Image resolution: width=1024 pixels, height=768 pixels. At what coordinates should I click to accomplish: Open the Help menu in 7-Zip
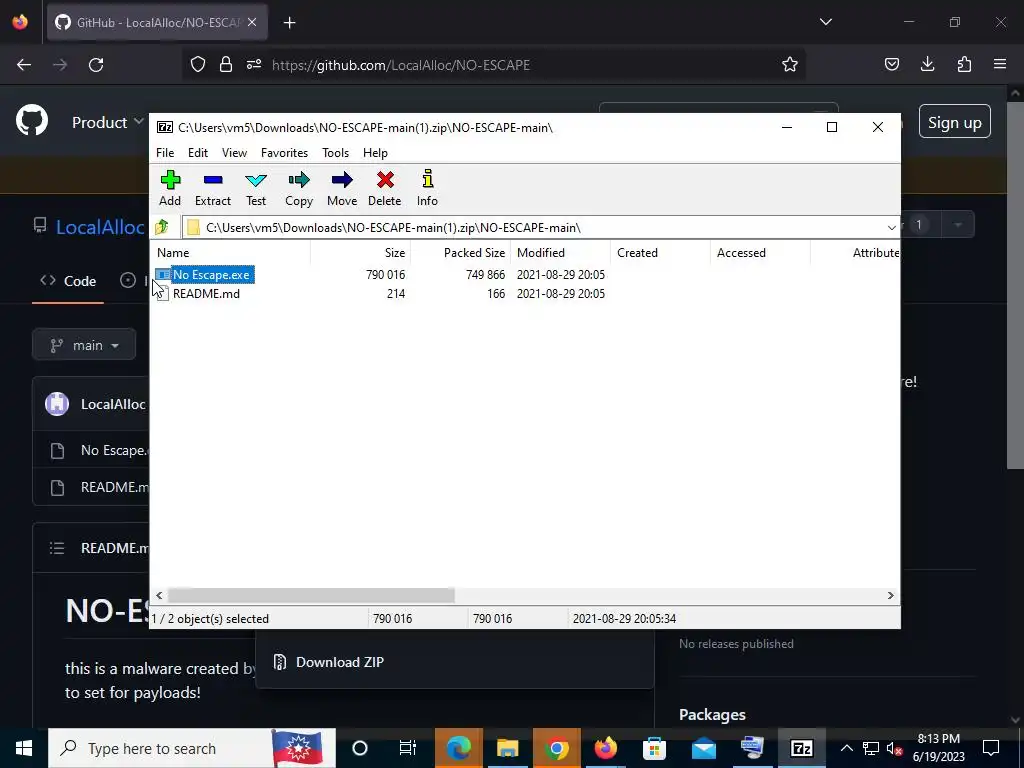(376, 153)
